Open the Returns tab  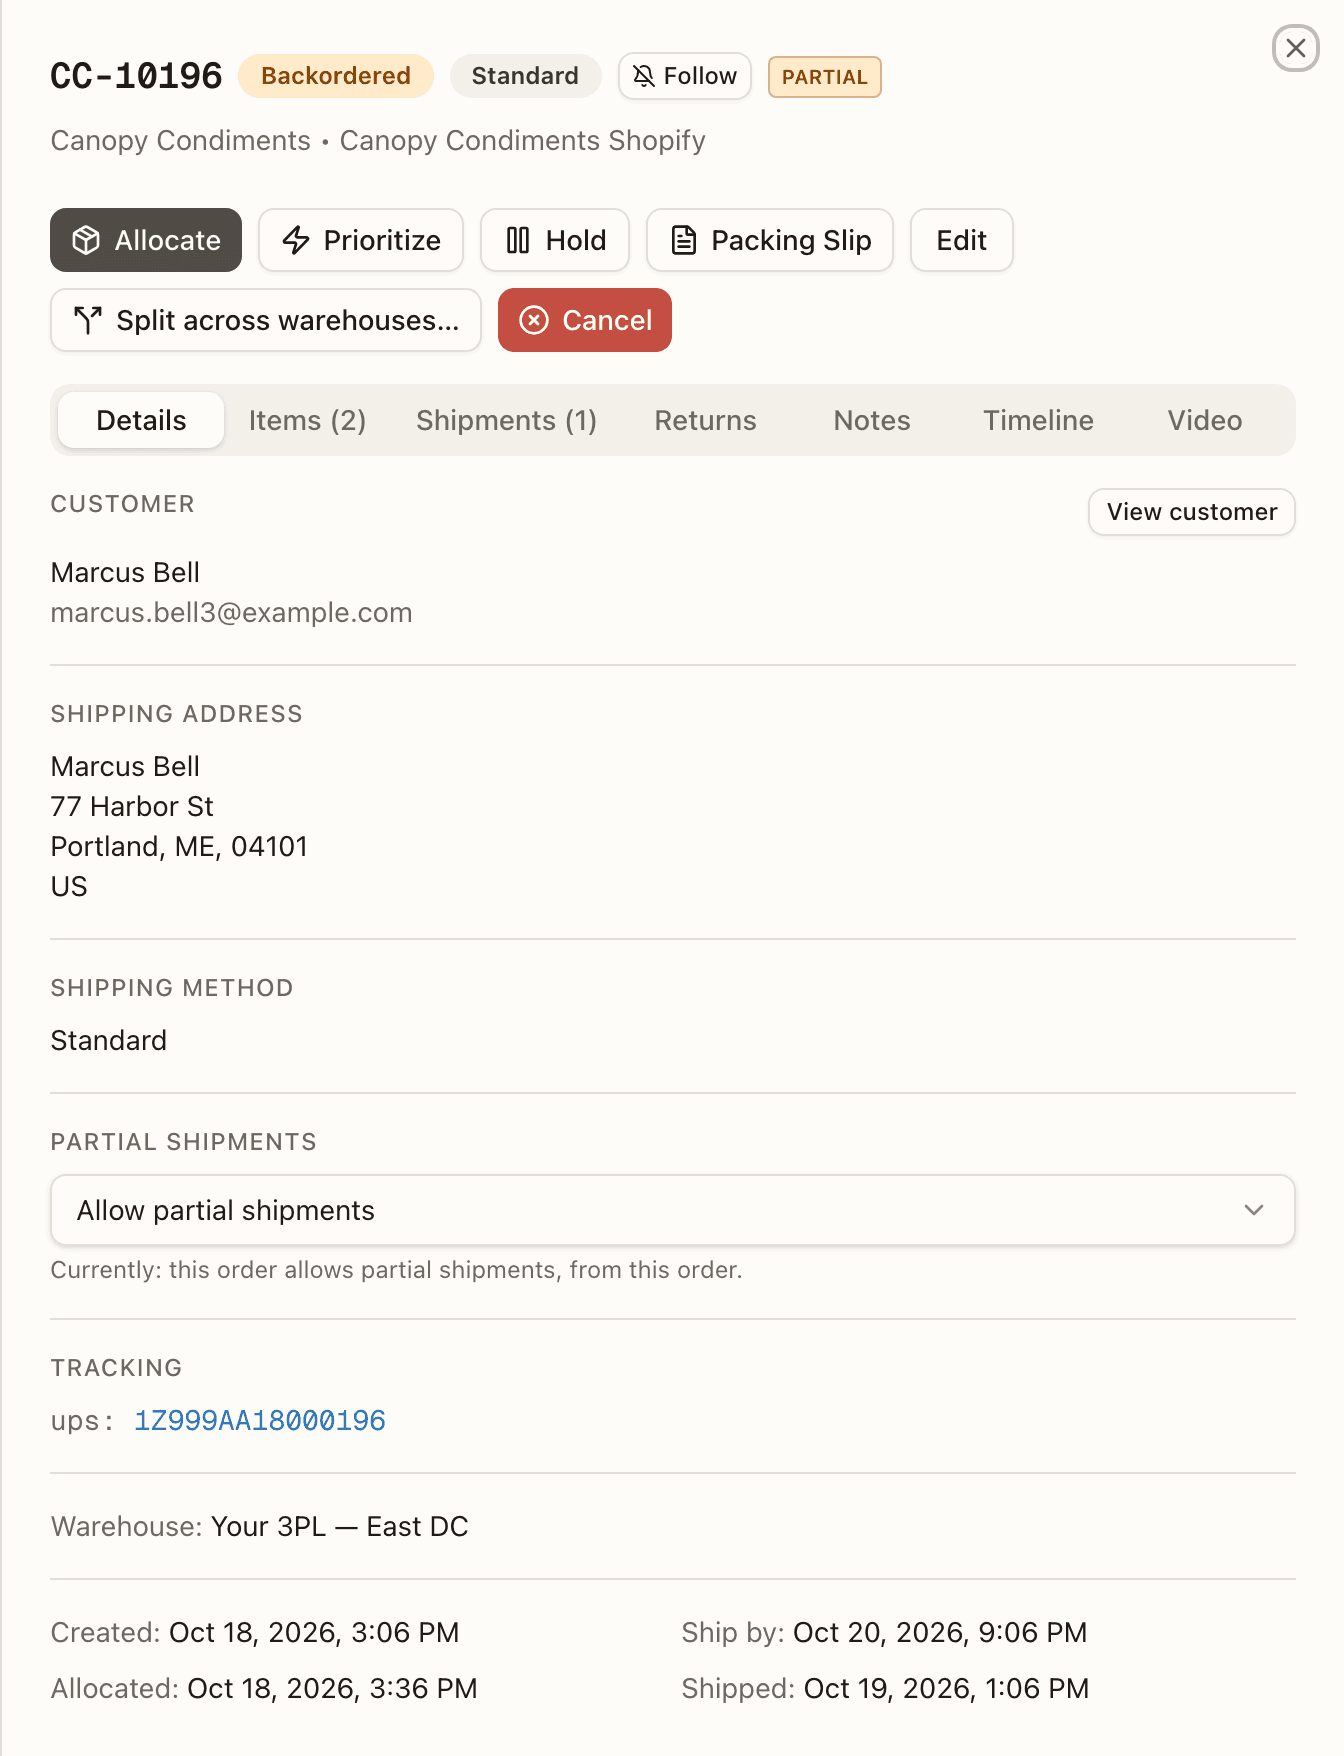click(705, 420)
